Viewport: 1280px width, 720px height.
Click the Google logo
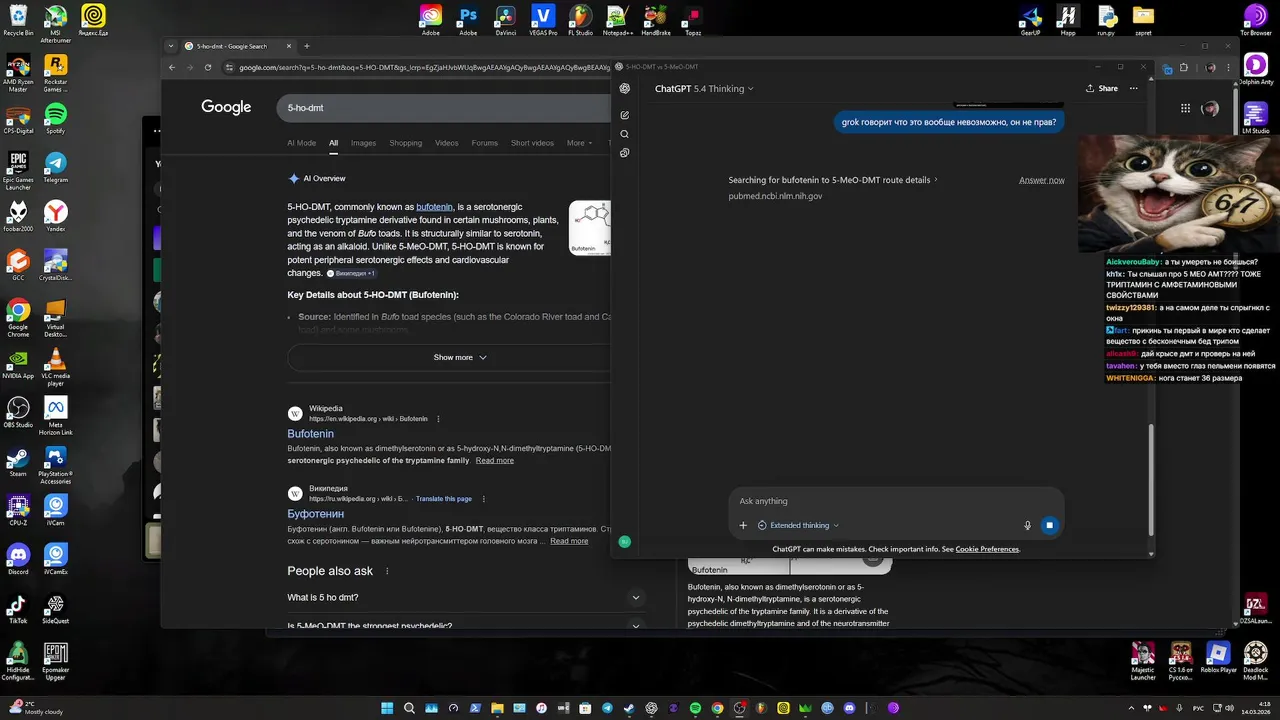226,107
